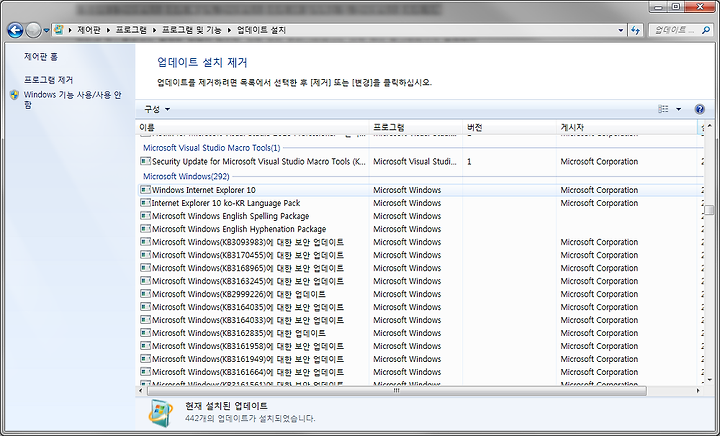
Task: Click the installed updates icon in details pane
Action: coord(161,413)
